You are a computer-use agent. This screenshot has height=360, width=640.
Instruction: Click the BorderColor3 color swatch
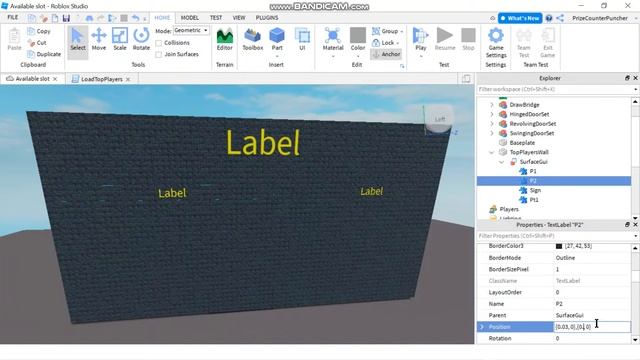click(x=559, y=246)
